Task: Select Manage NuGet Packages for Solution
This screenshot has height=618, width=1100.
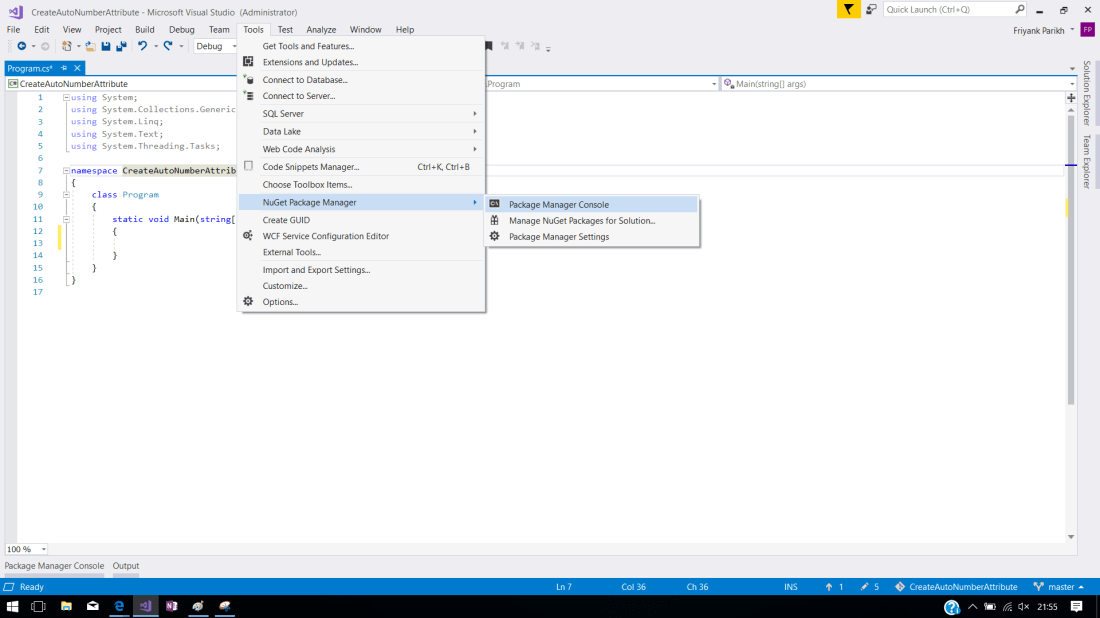Action: pos(581,220)
